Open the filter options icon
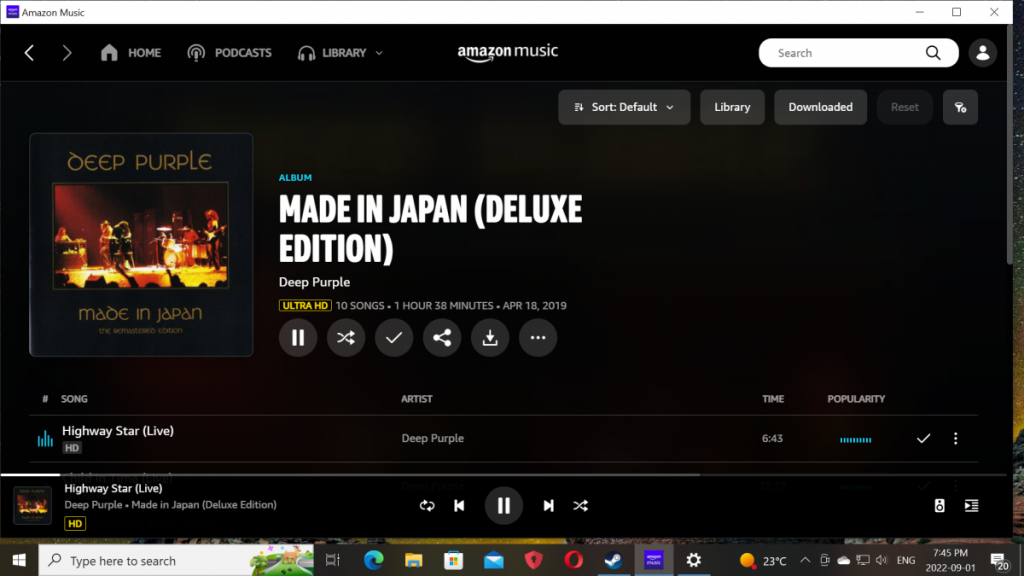 pos(960,107)
